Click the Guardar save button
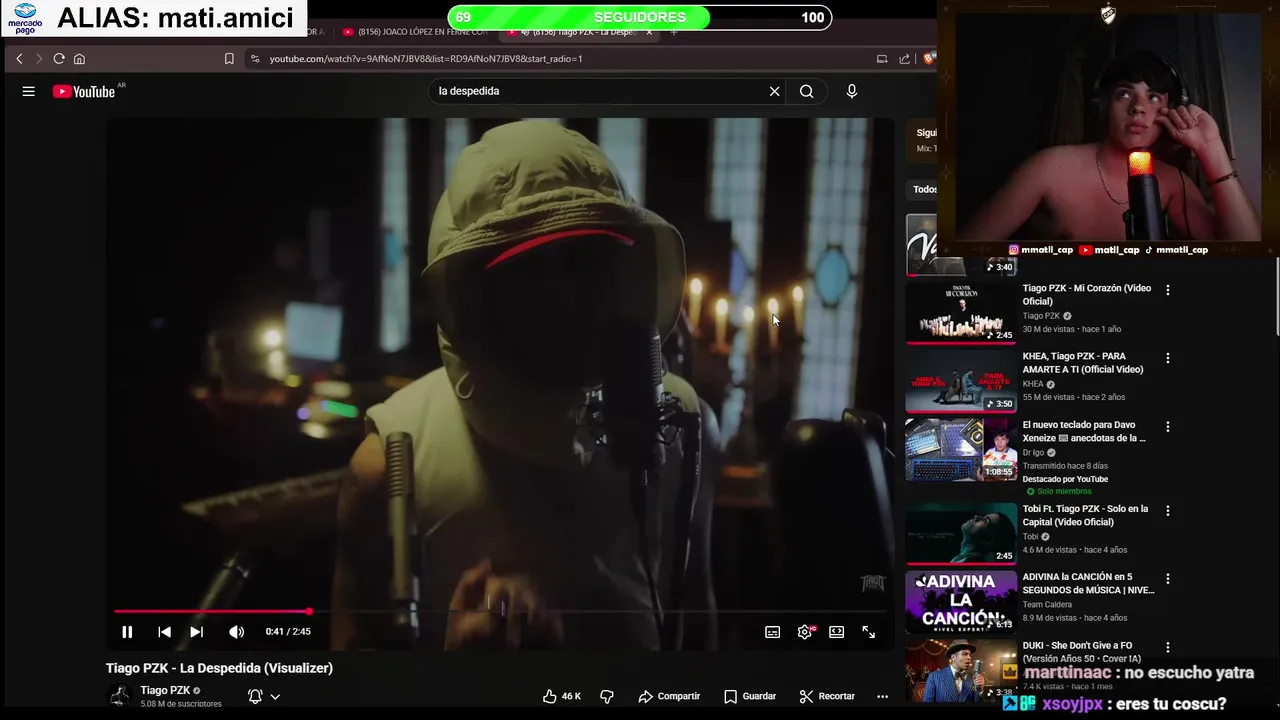The height and width of the screenshot is (720, 1280). pyautogui.click(x=750, y=696)
